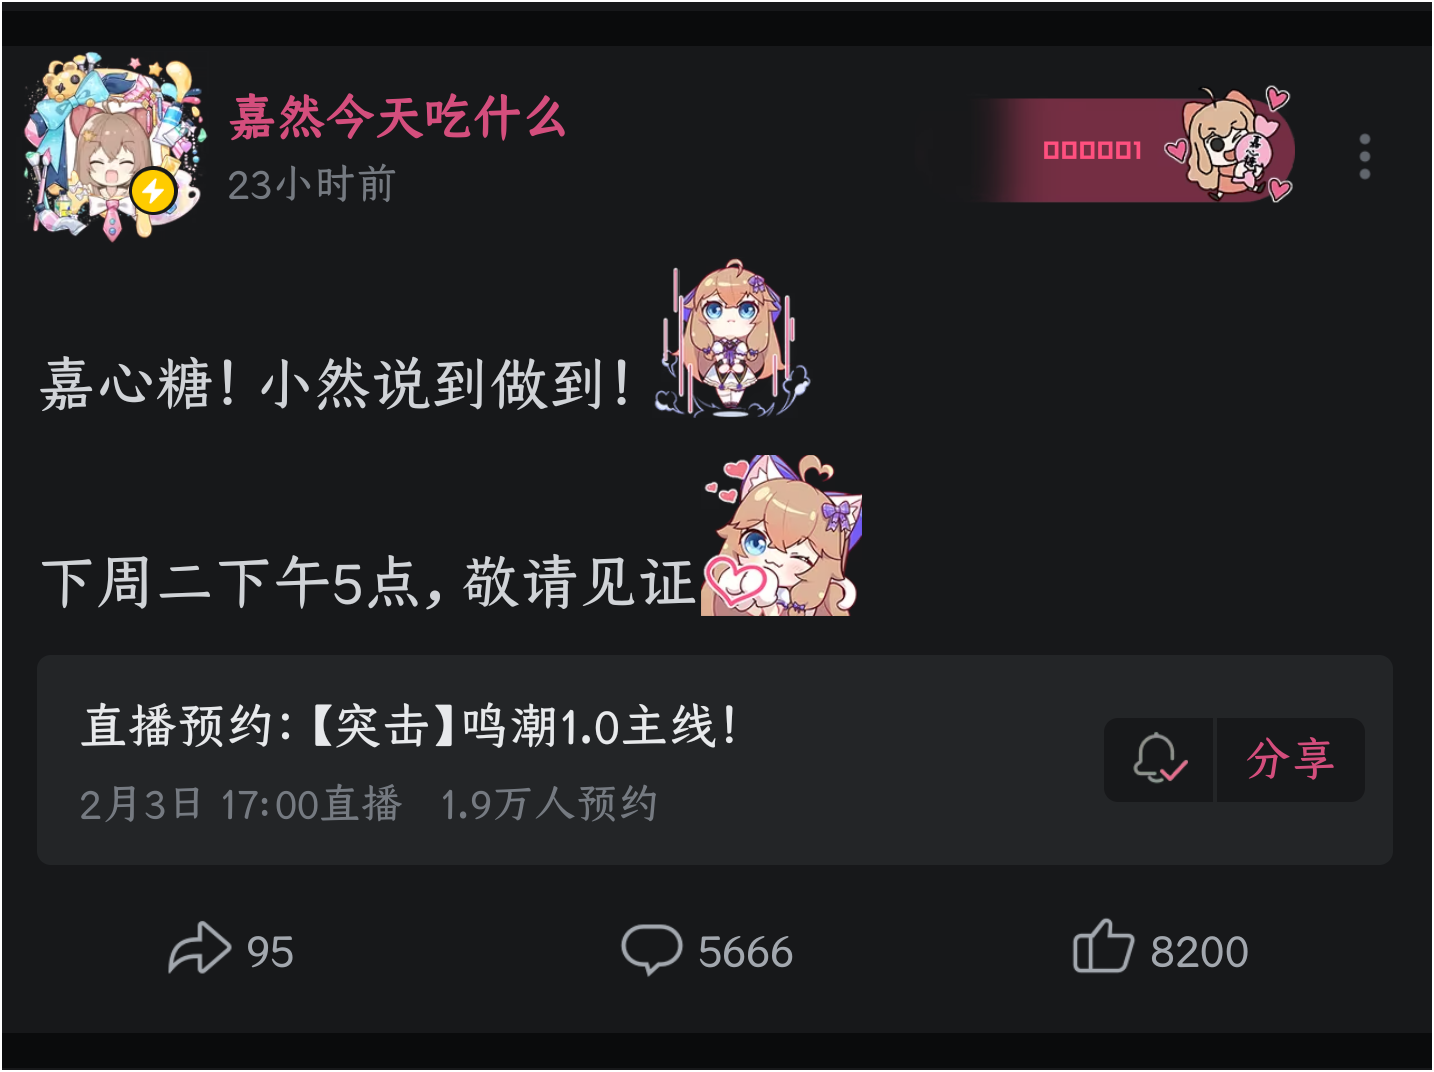Click 2月3日 17:00直播 schedule info
The height and width of the screenshot is (1072, 1434).
tap(241, 804)
